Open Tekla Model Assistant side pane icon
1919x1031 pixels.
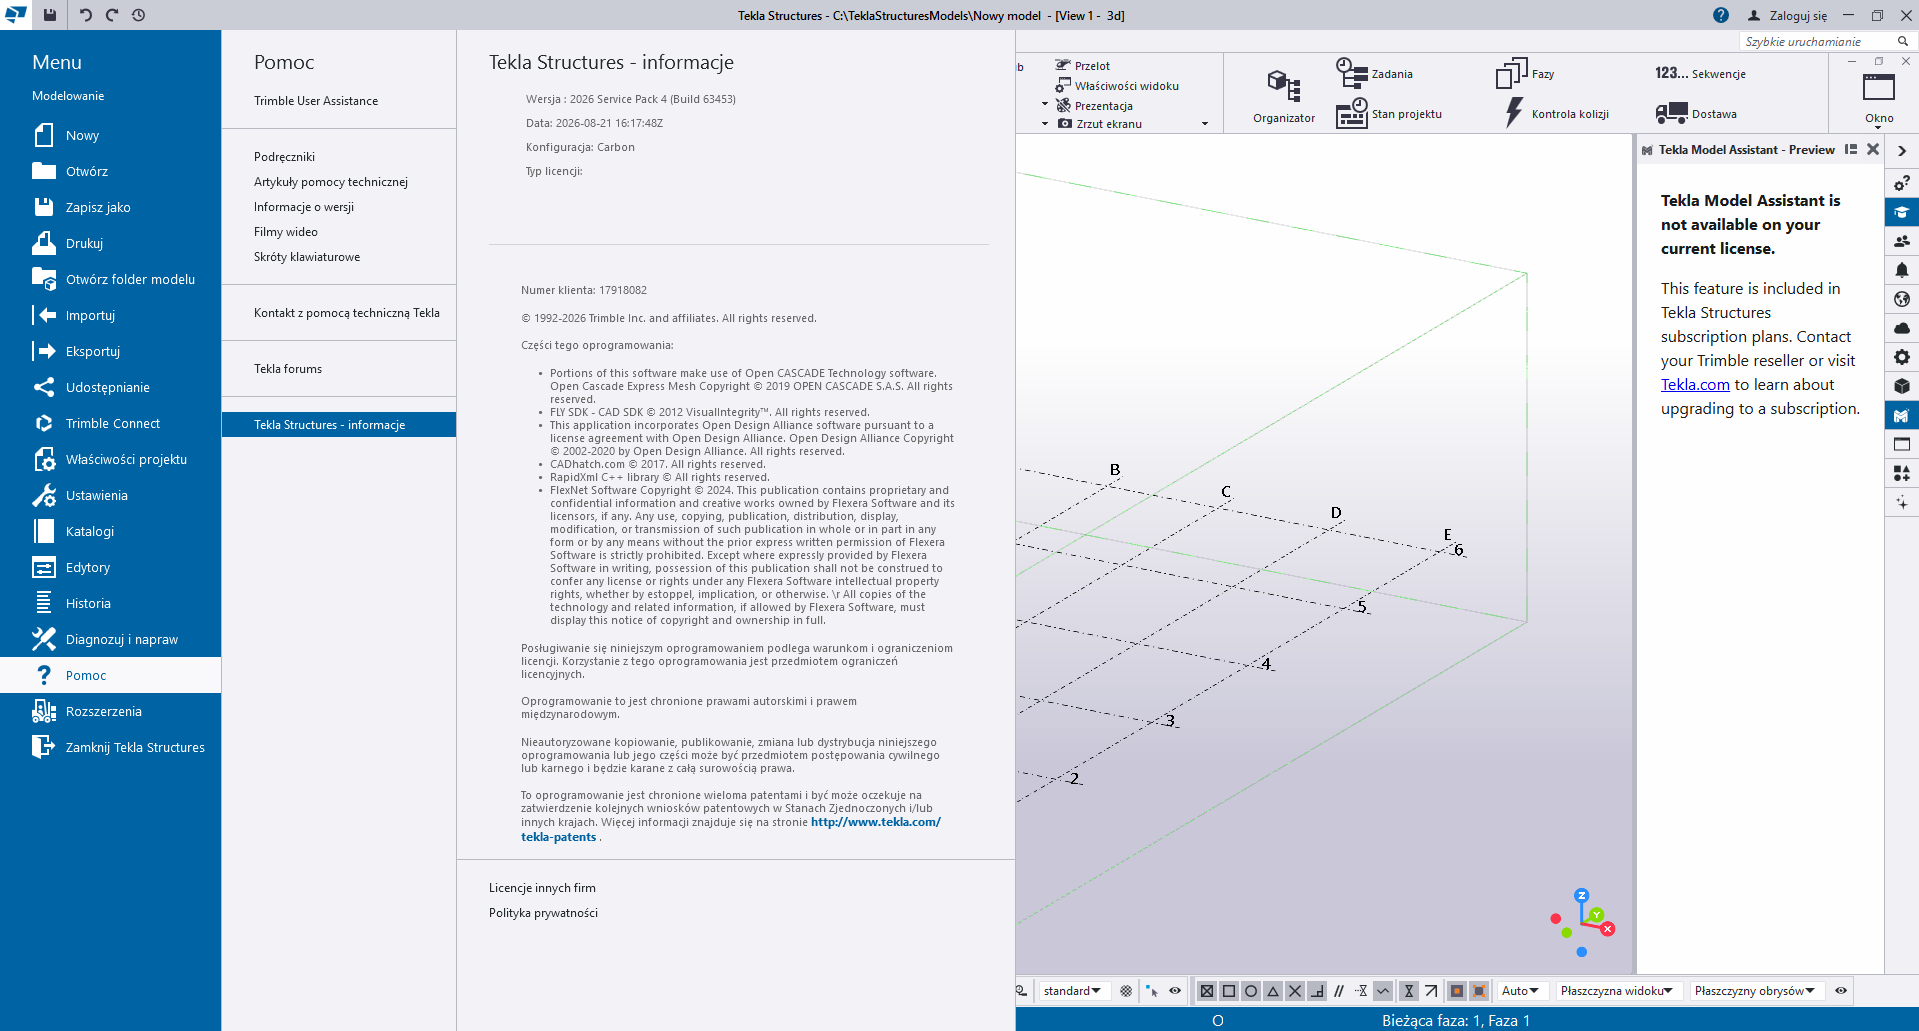coord(1902,415)
